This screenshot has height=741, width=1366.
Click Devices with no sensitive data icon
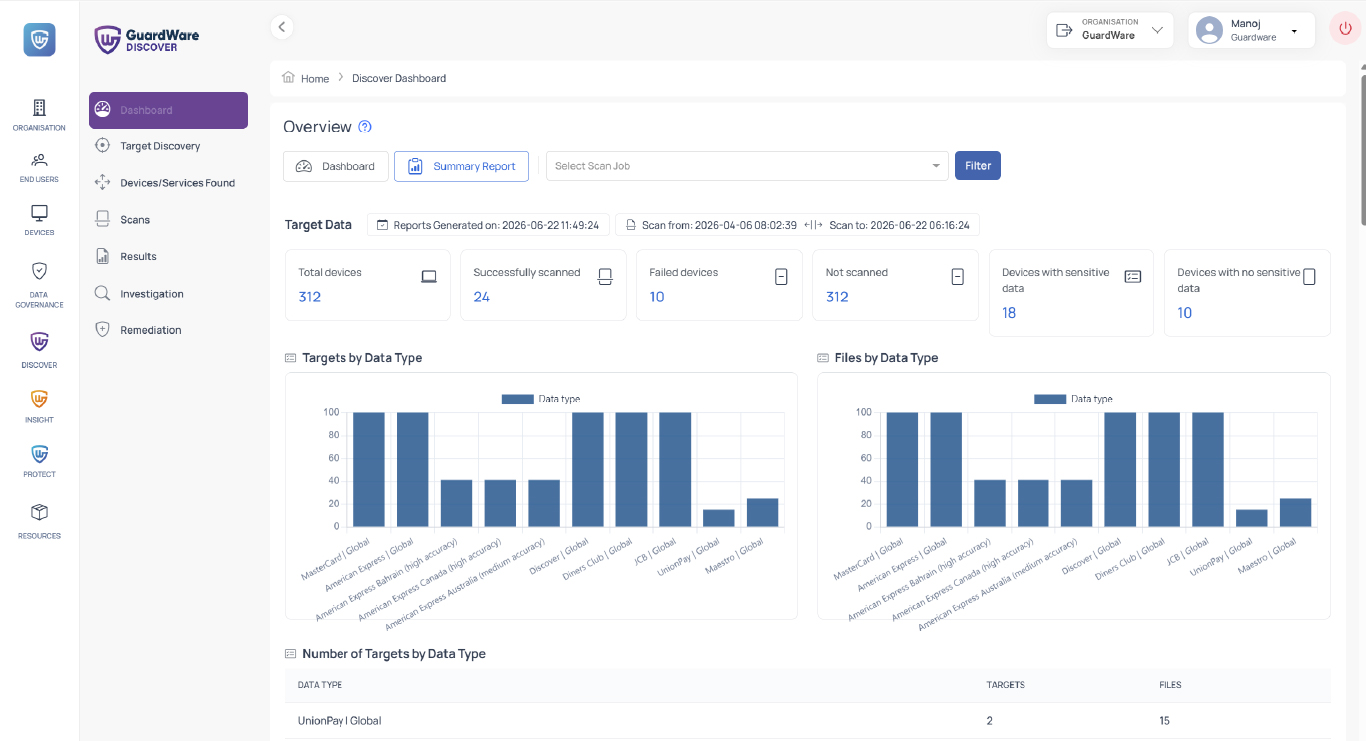1309,277
